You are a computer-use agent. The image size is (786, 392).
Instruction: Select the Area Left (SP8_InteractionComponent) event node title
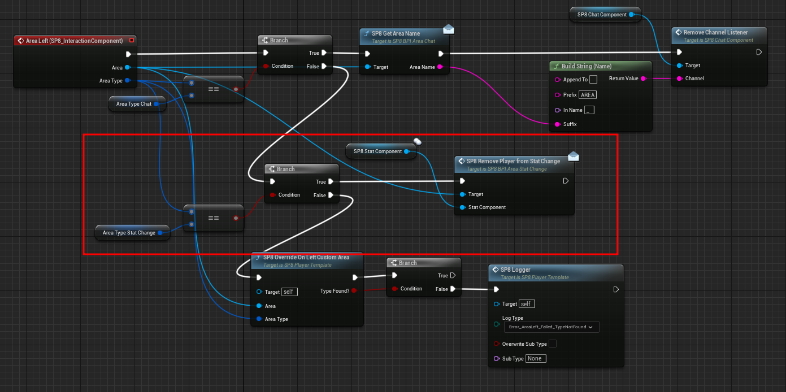click(74, 41)
